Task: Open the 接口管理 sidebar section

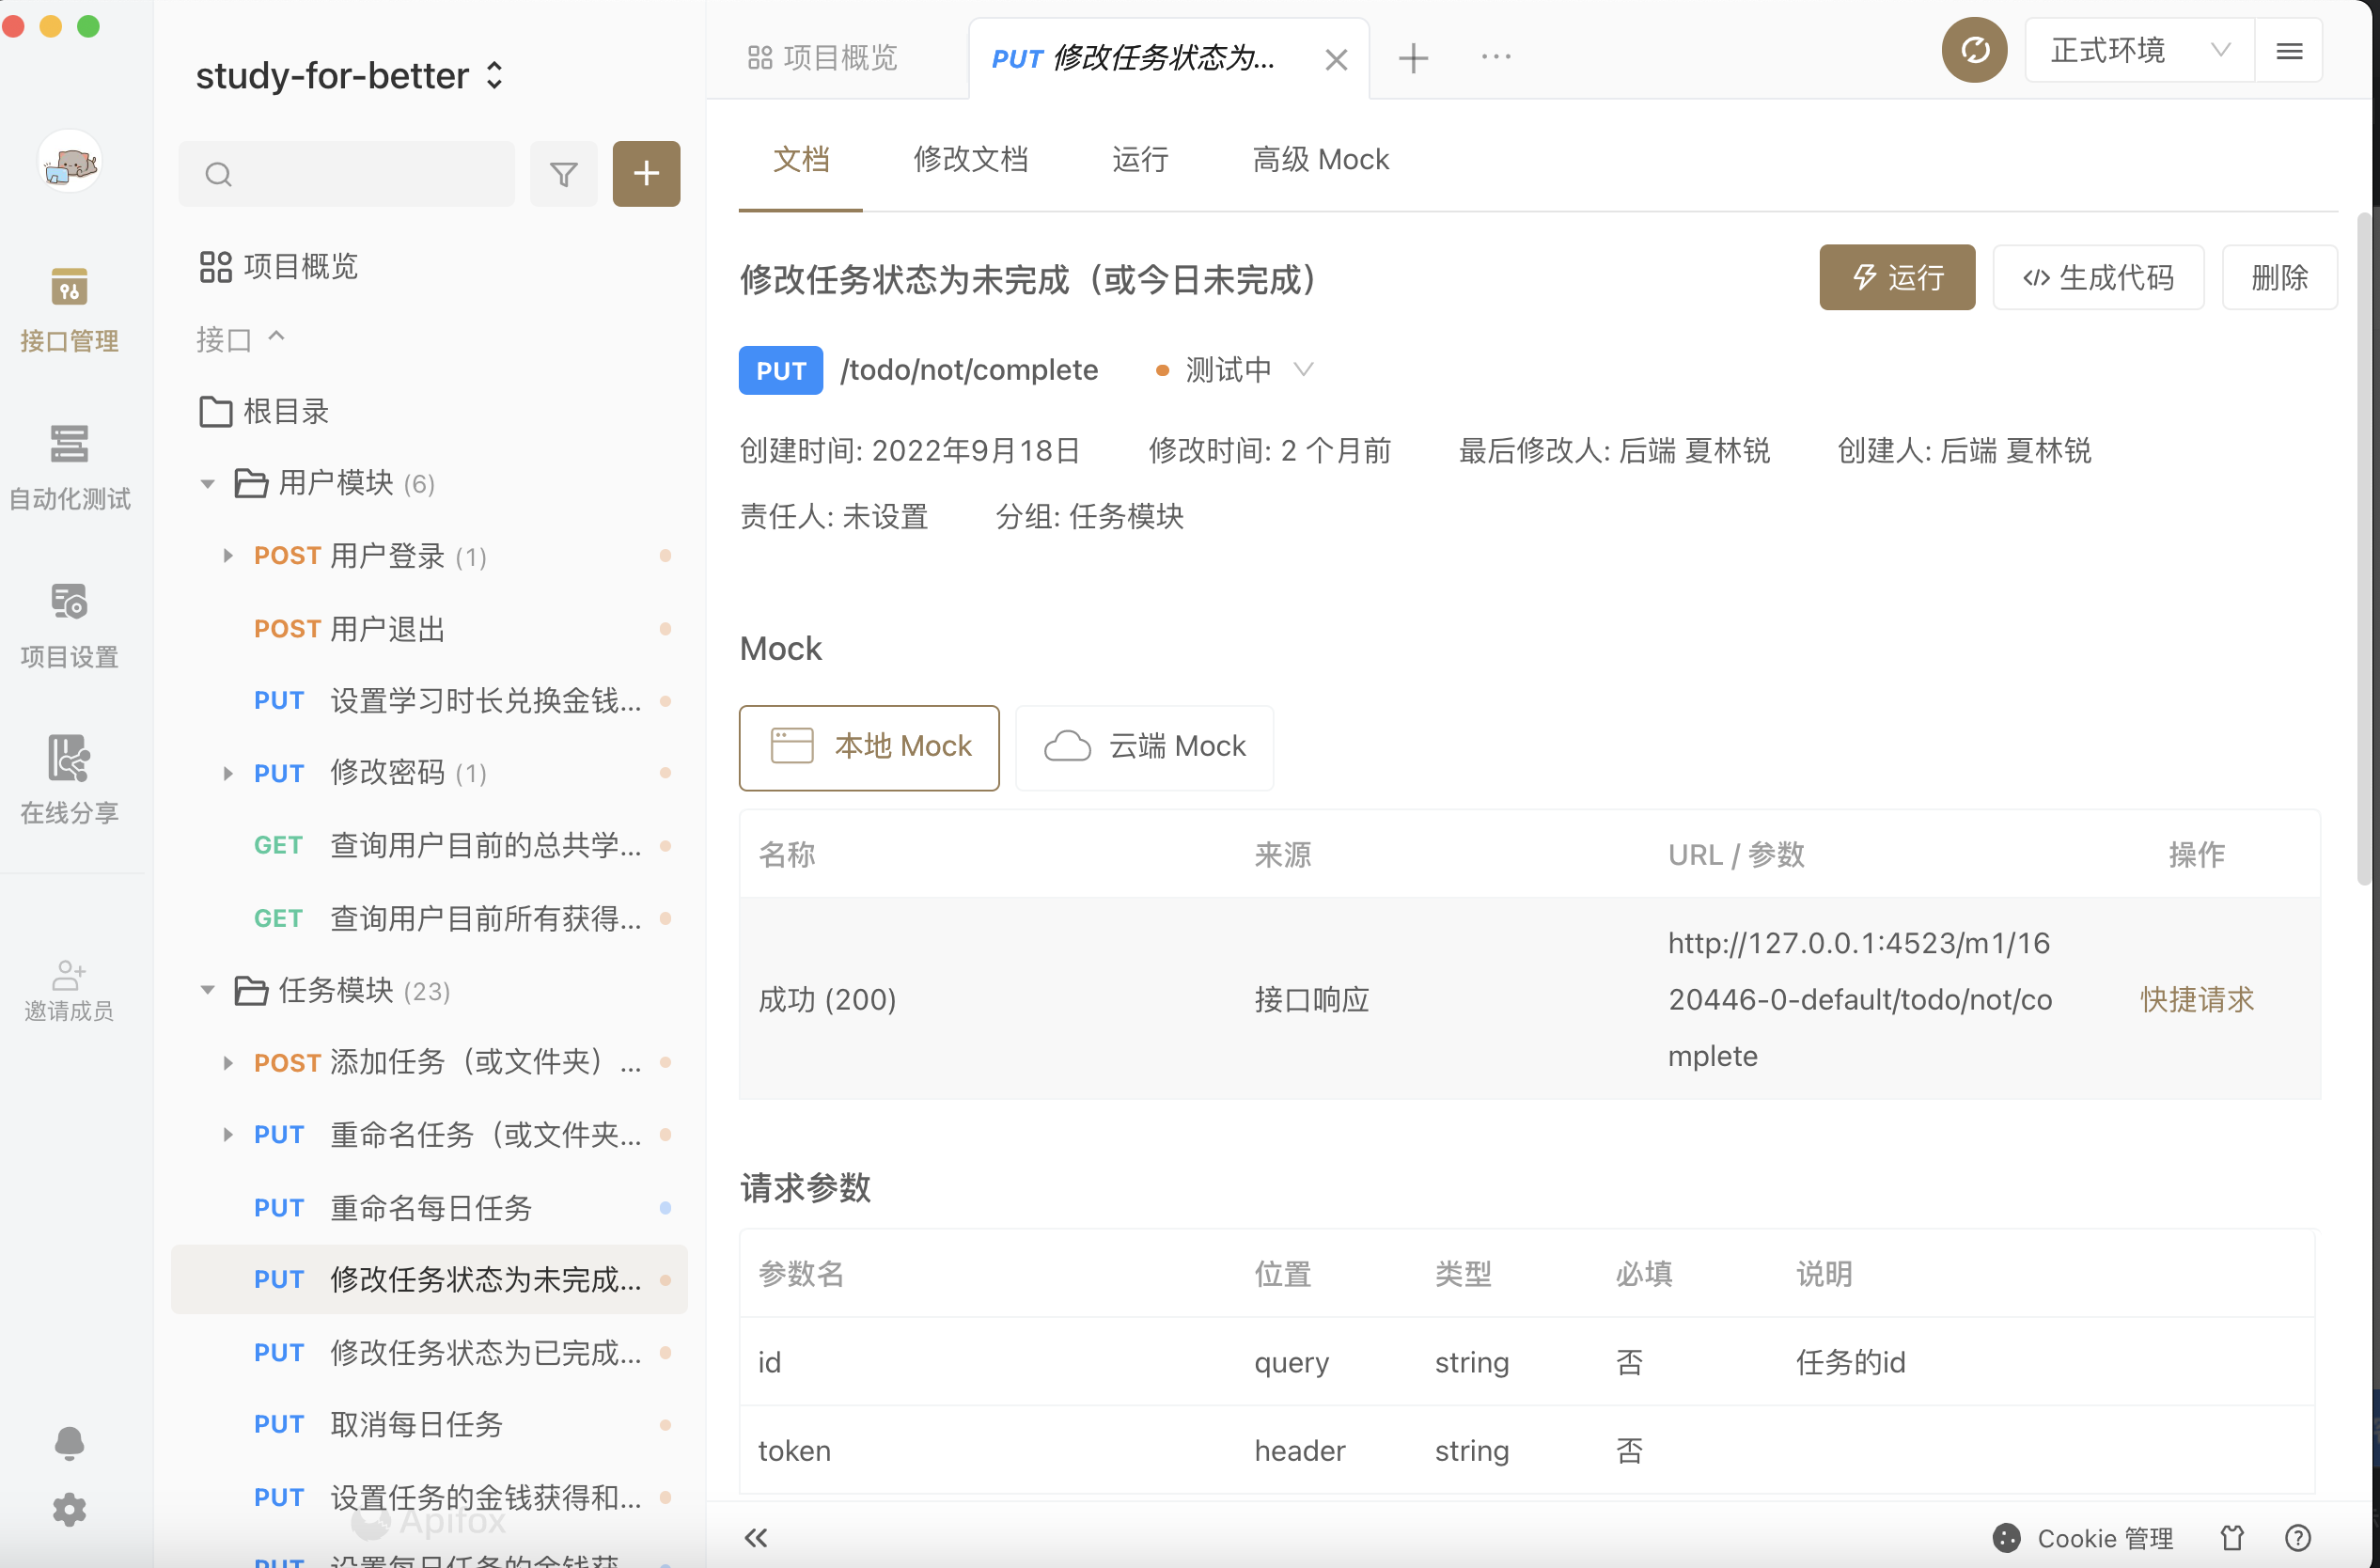Action: (69, 311)
